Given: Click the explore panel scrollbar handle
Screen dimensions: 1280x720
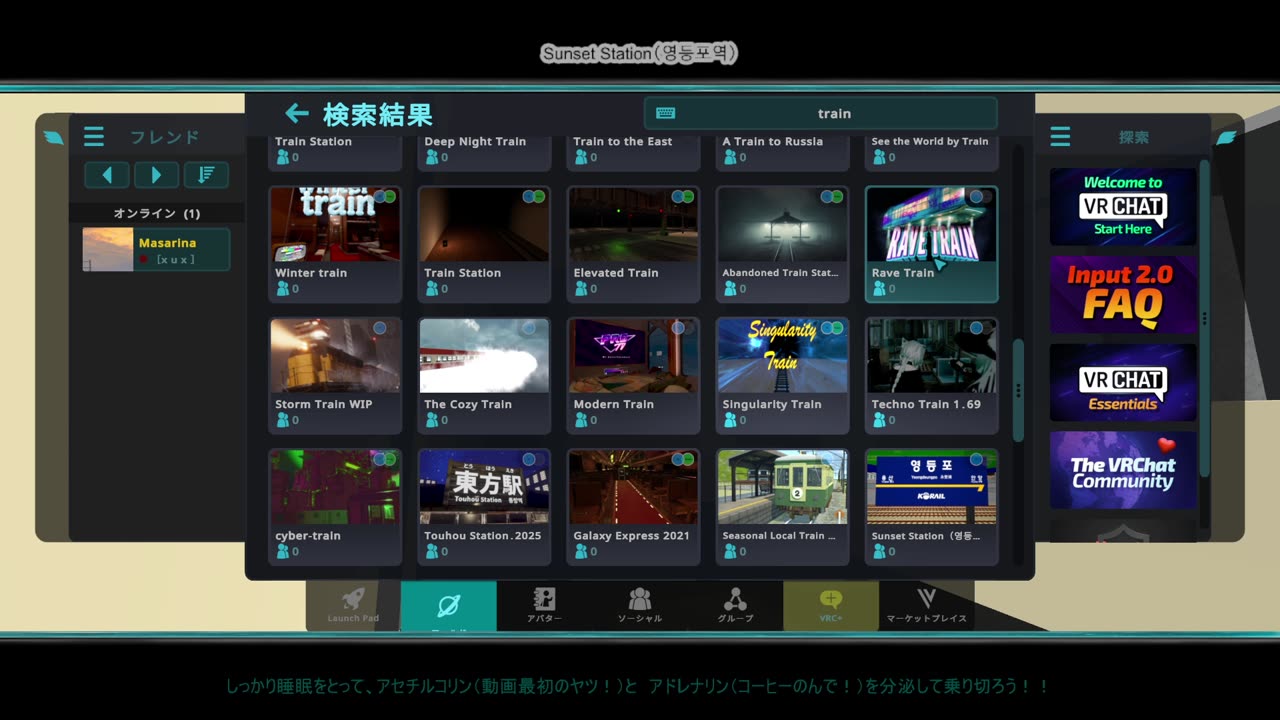Looking at the screenshot, I should (1204, 317).
